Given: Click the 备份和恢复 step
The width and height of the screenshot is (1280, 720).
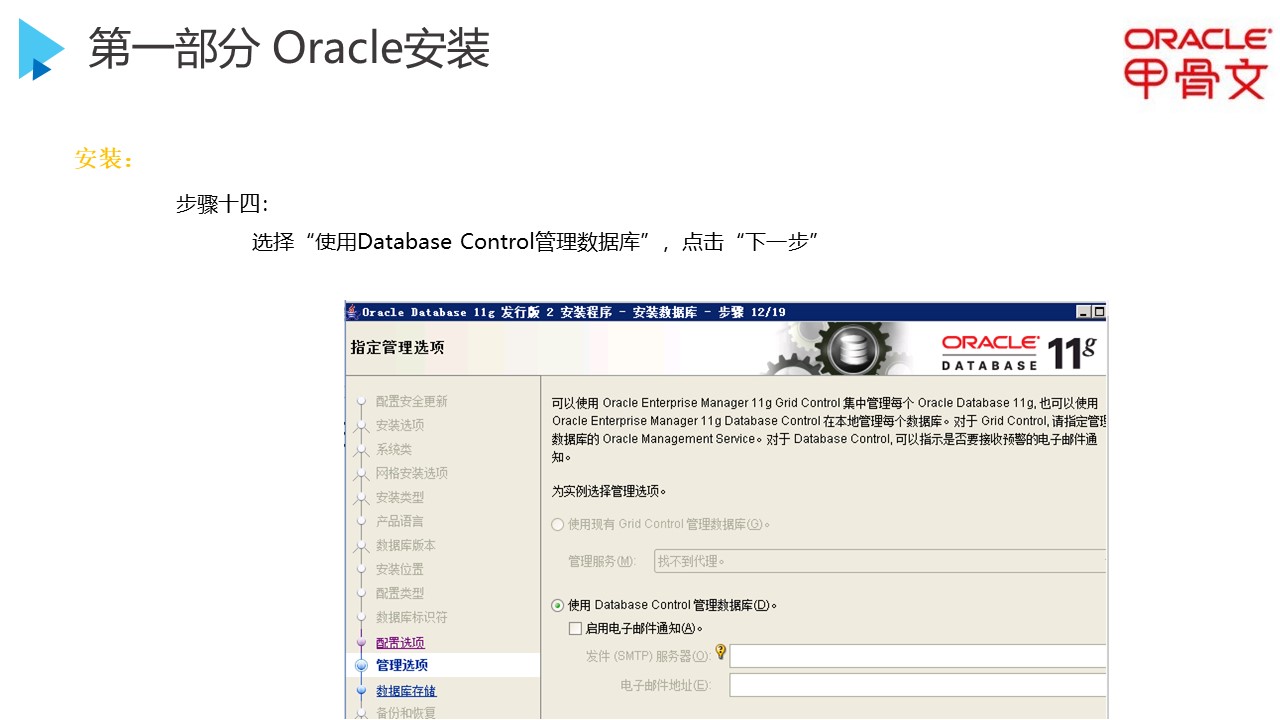Looking at the screenshot, I should (406, 713).
